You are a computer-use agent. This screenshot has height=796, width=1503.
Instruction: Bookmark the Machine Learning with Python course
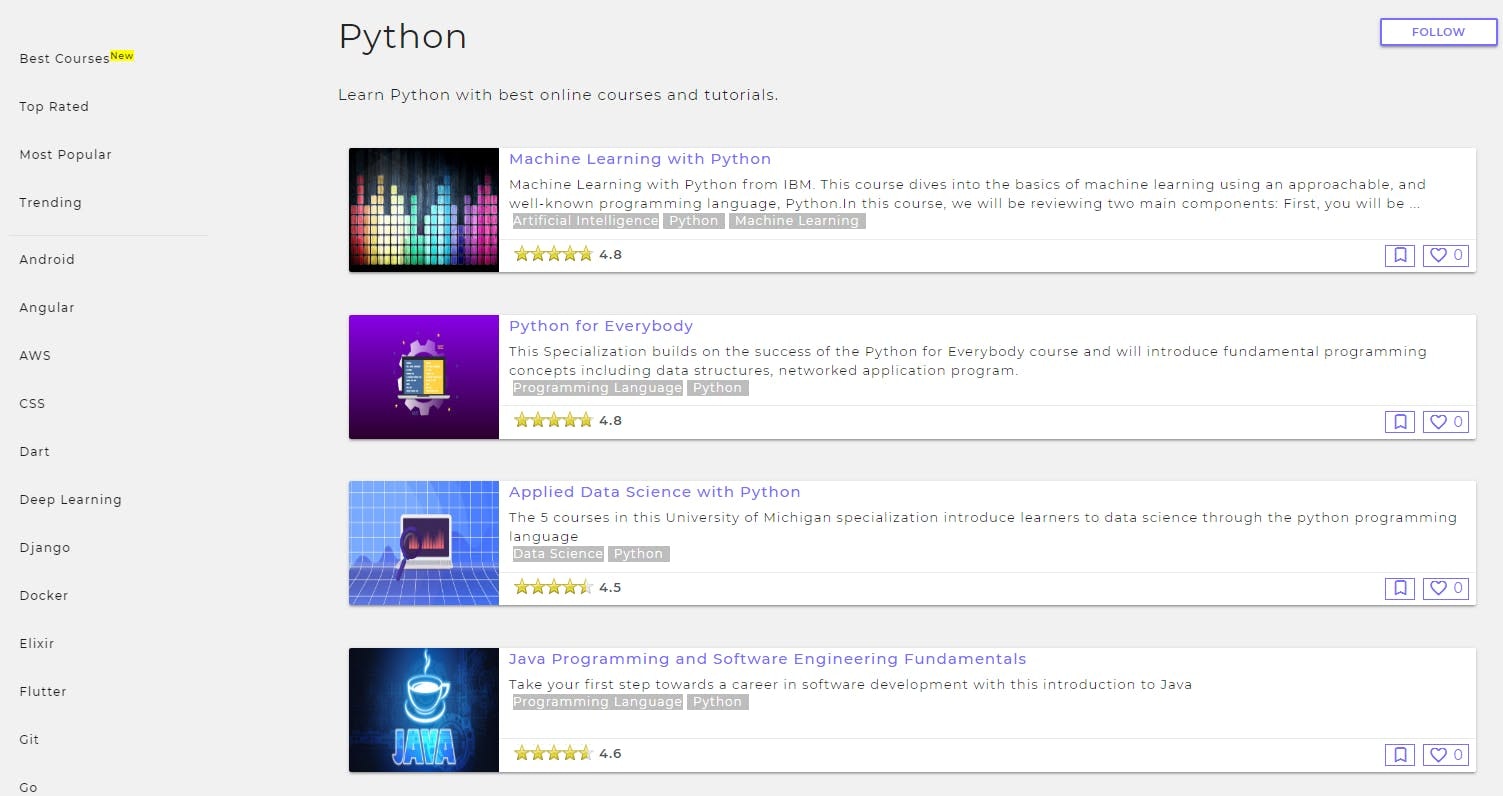pos(1400,255)
